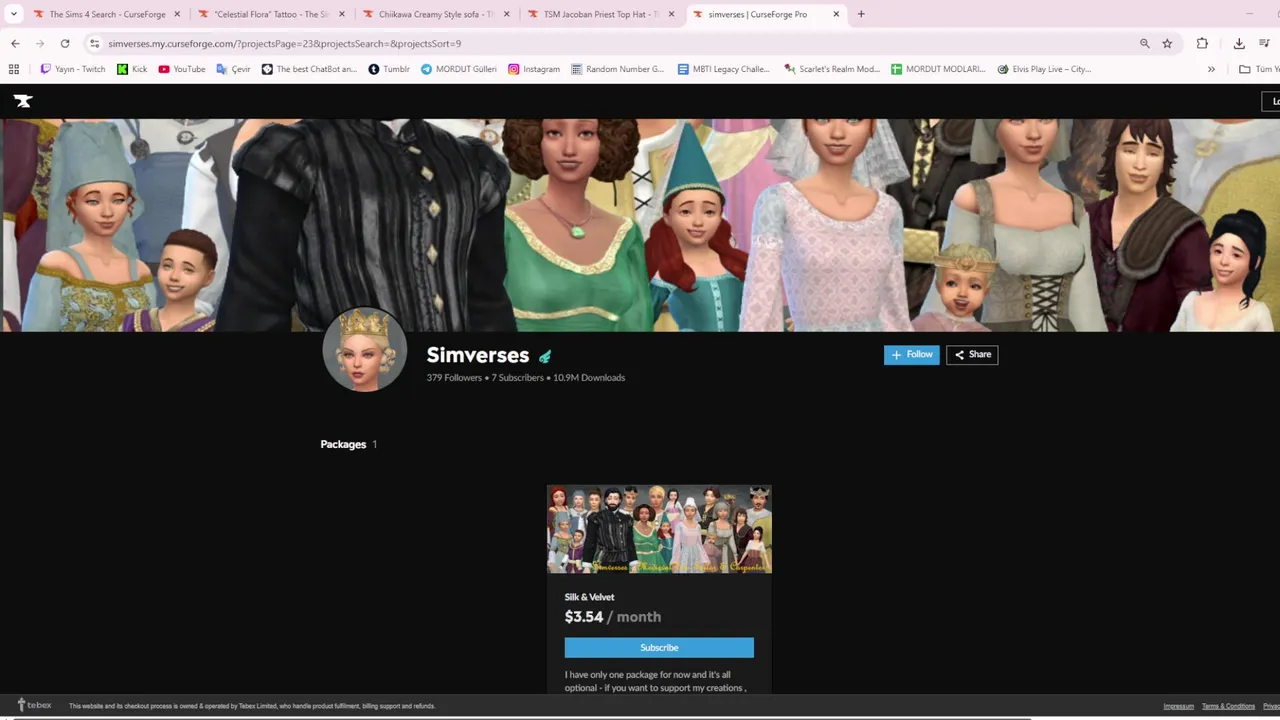Follow the Simverses creator
Screen dimensions: 1280x720
tap(911, 354)
